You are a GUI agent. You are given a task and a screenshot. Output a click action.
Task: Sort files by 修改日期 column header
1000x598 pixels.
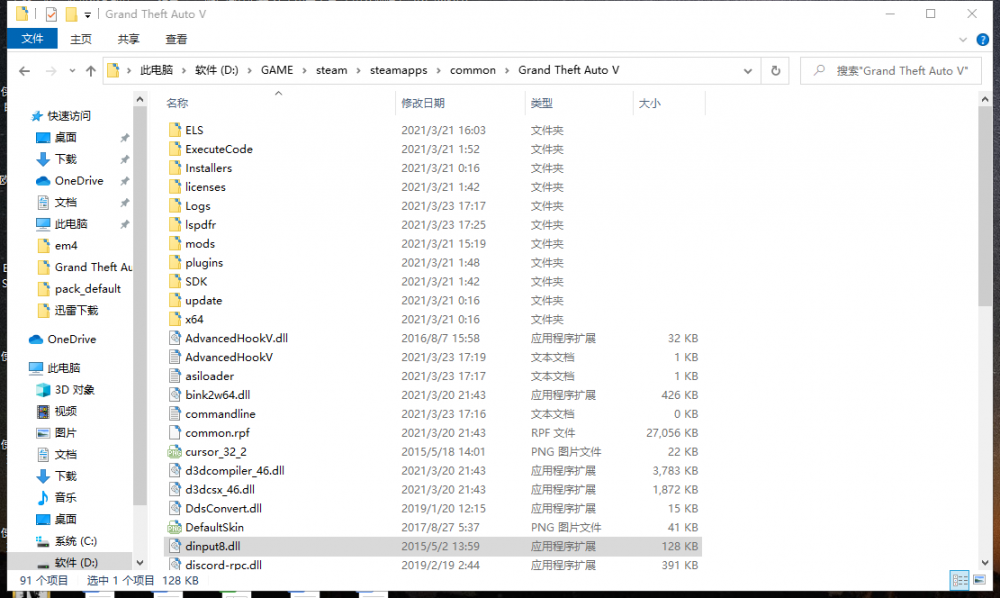pos(423,103)
